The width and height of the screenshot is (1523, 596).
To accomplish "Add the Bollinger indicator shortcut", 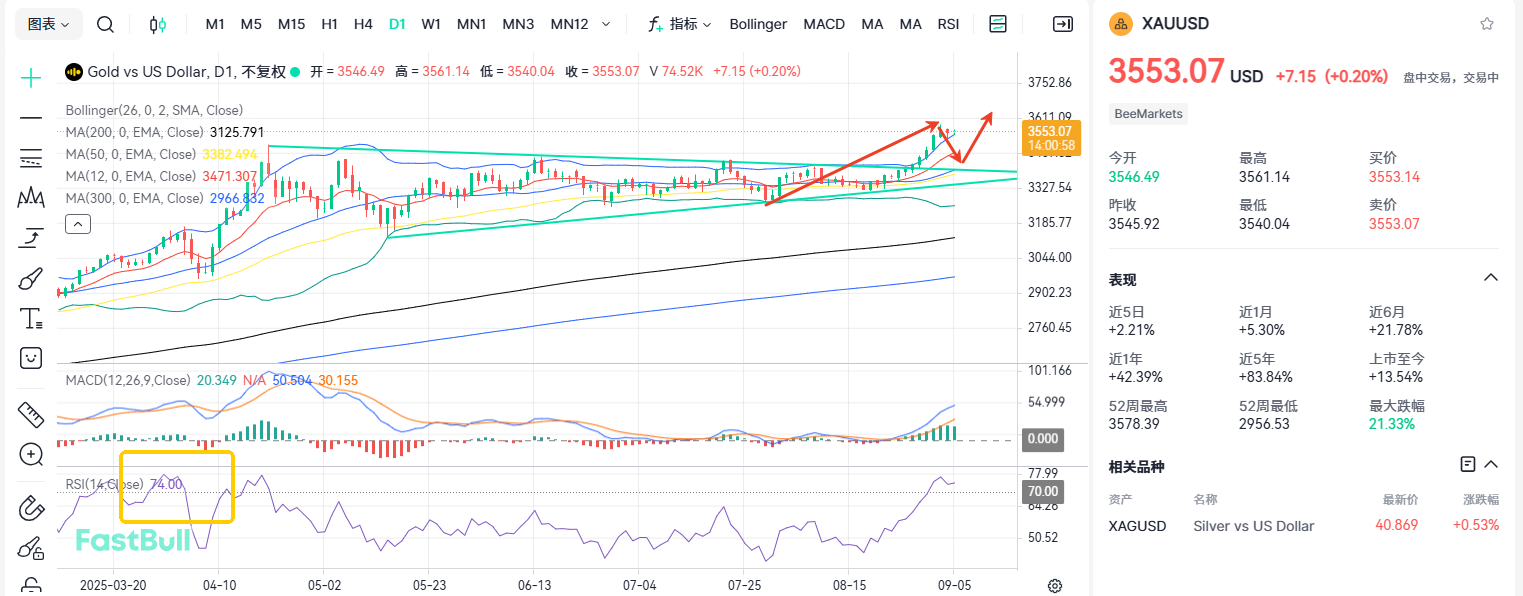I will (758, 24).
